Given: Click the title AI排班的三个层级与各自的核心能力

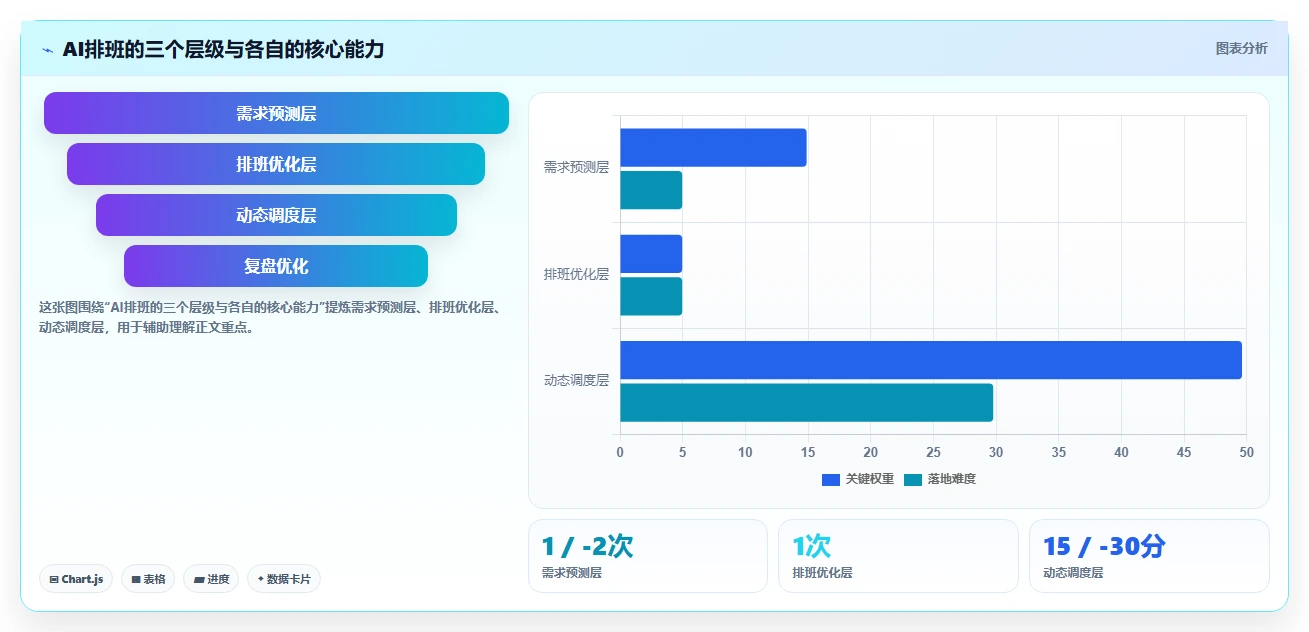Looking at the screenshot, I should pos(223,49).
